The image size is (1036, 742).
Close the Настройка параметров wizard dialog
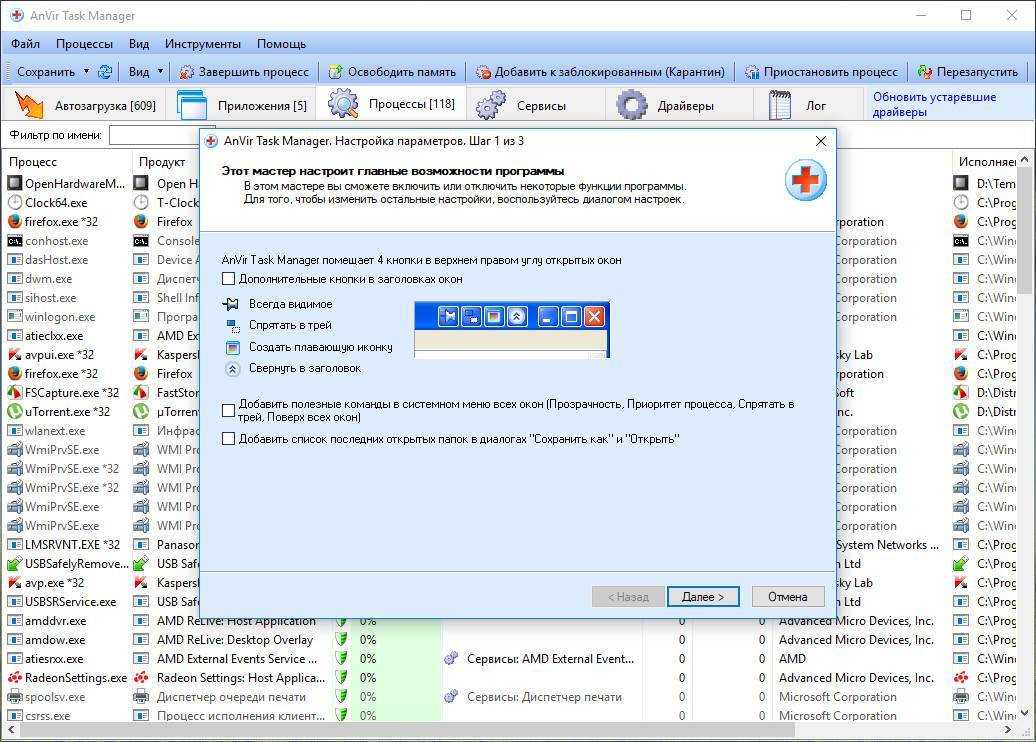[x=821, y=141]
